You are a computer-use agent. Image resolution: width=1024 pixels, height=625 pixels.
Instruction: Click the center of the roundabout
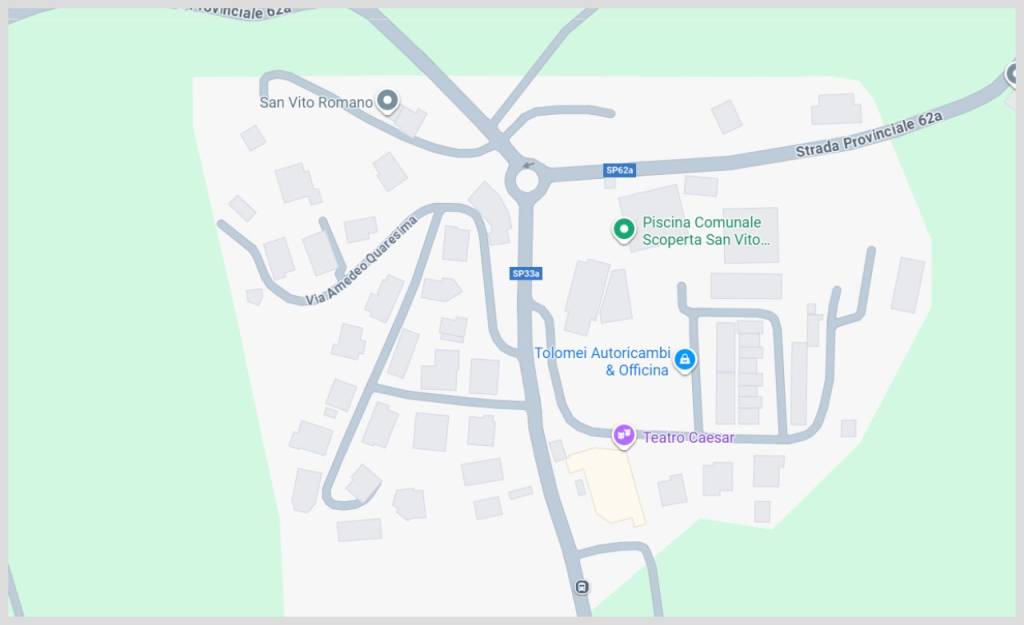pos(526,180)
